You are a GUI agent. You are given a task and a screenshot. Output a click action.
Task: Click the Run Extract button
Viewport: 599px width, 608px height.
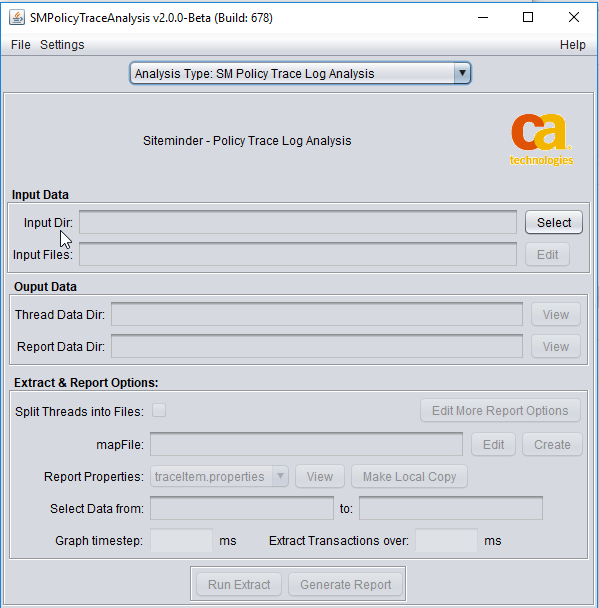(x=239, y=584)
